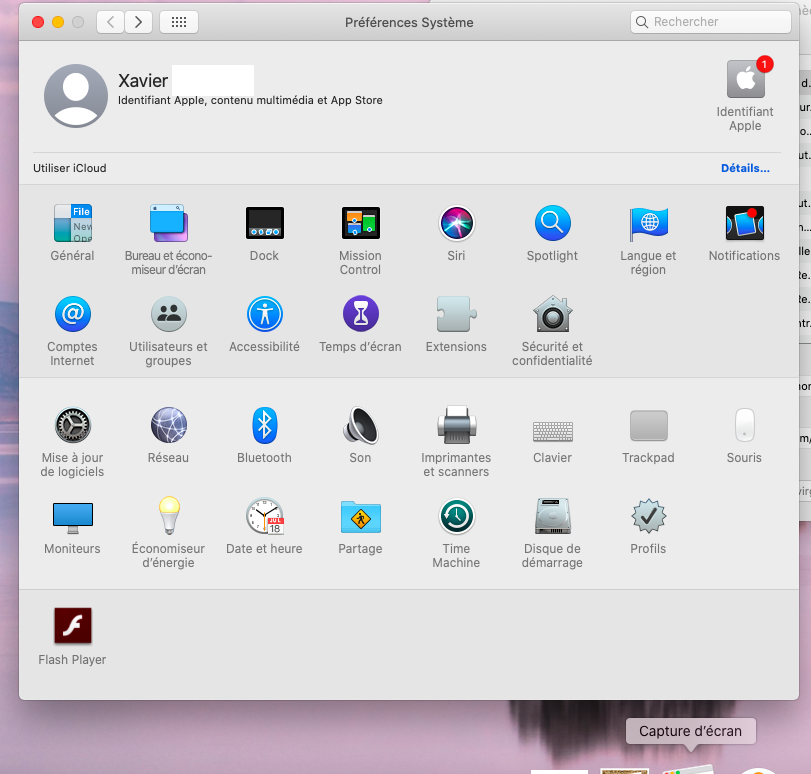811x774 pixels.
Task: Open the Extensions pane
Action: tap(457, 314)
